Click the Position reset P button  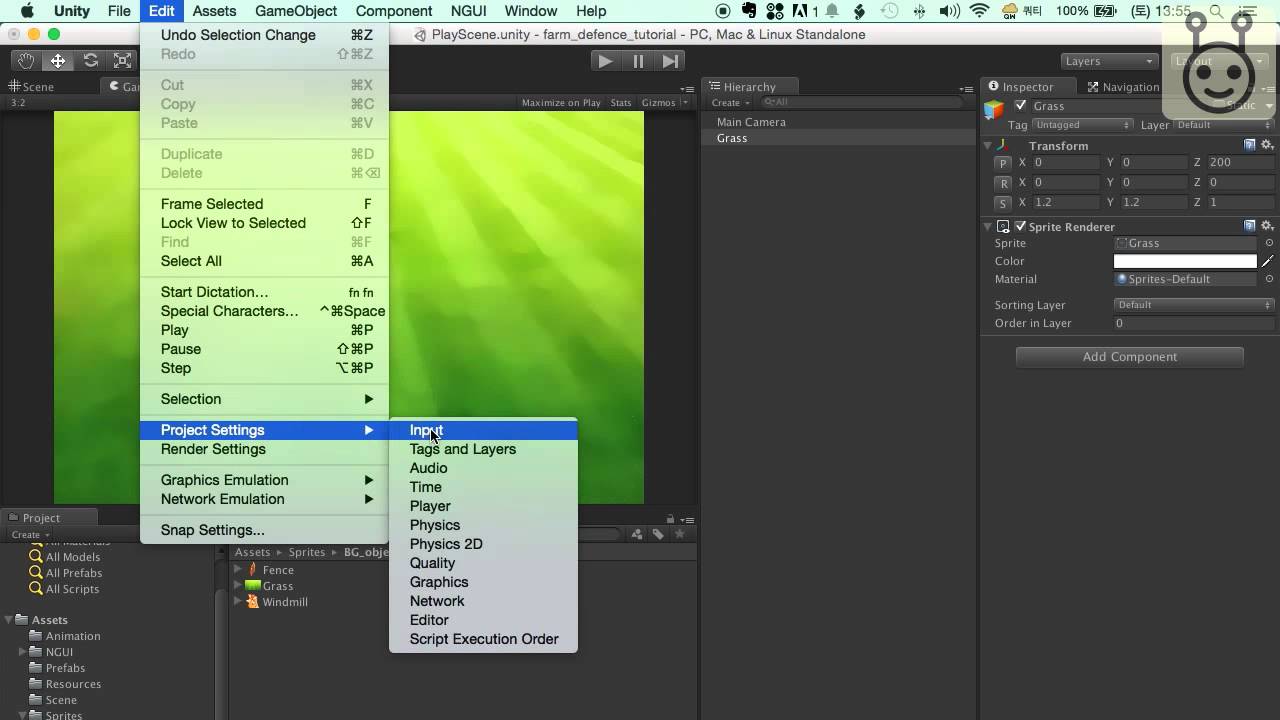(1003, 163)
